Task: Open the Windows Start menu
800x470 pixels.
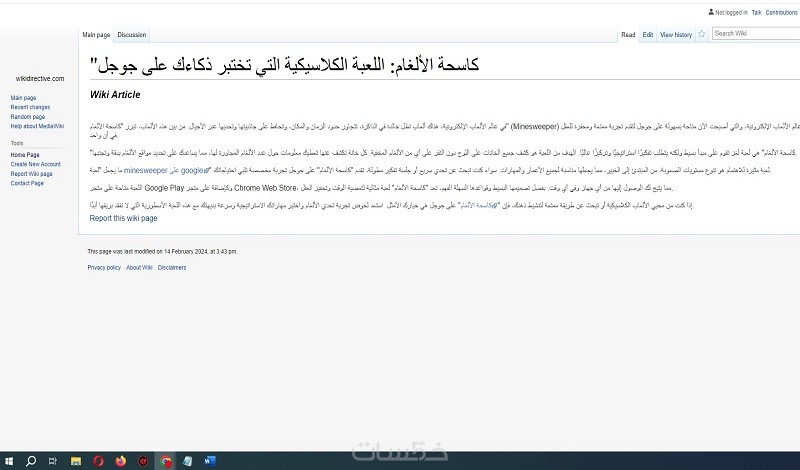Action: [x=8, y=461]
